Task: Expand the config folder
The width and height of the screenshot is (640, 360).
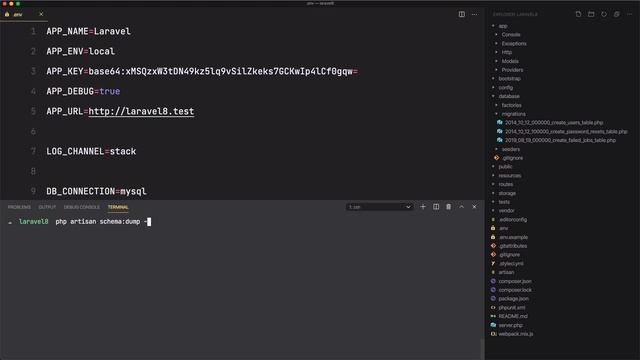Action: click(506, 87)
